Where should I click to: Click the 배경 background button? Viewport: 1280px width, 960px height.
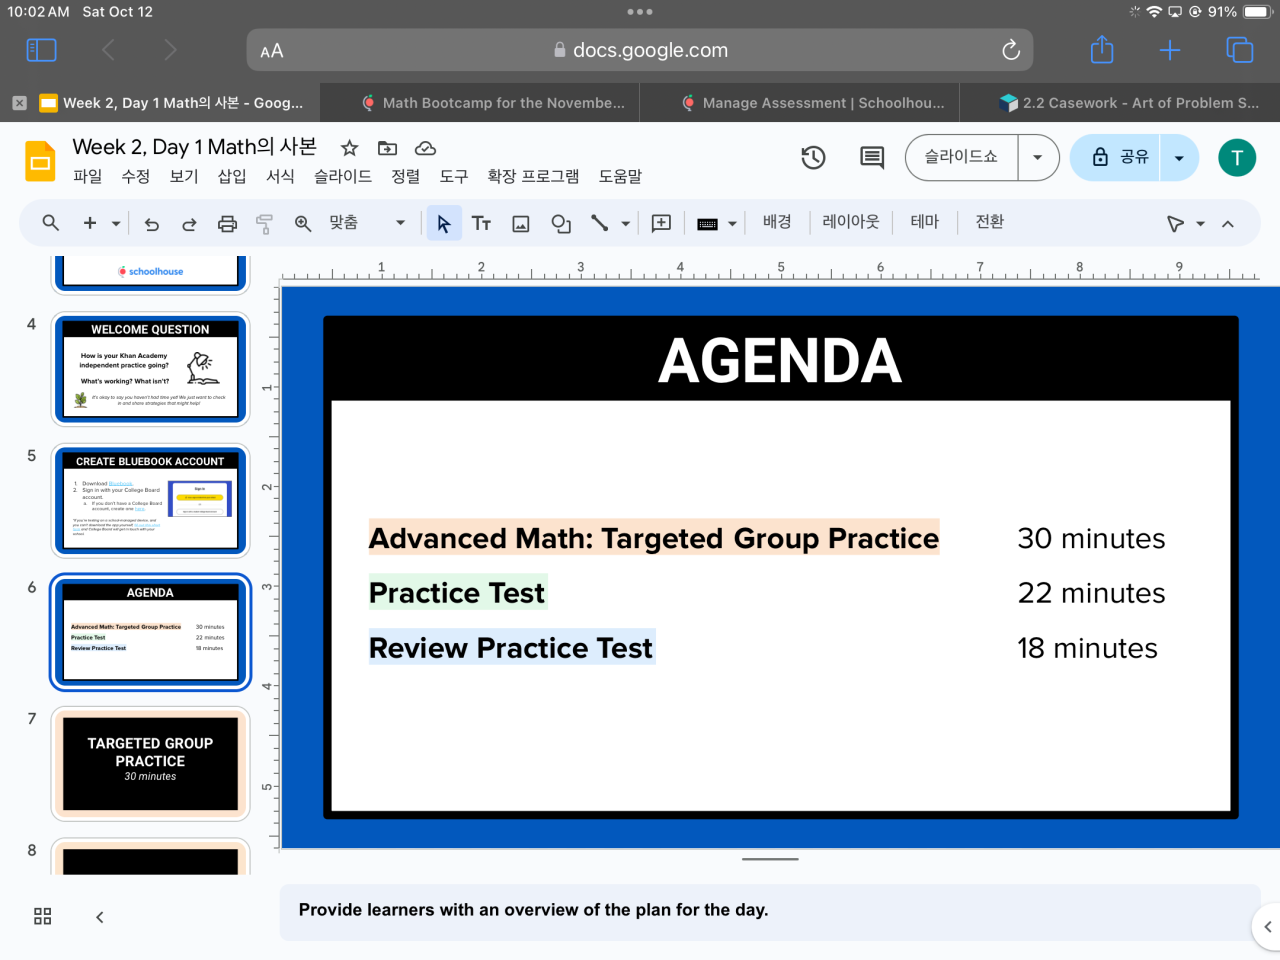(x=777, y=222)
